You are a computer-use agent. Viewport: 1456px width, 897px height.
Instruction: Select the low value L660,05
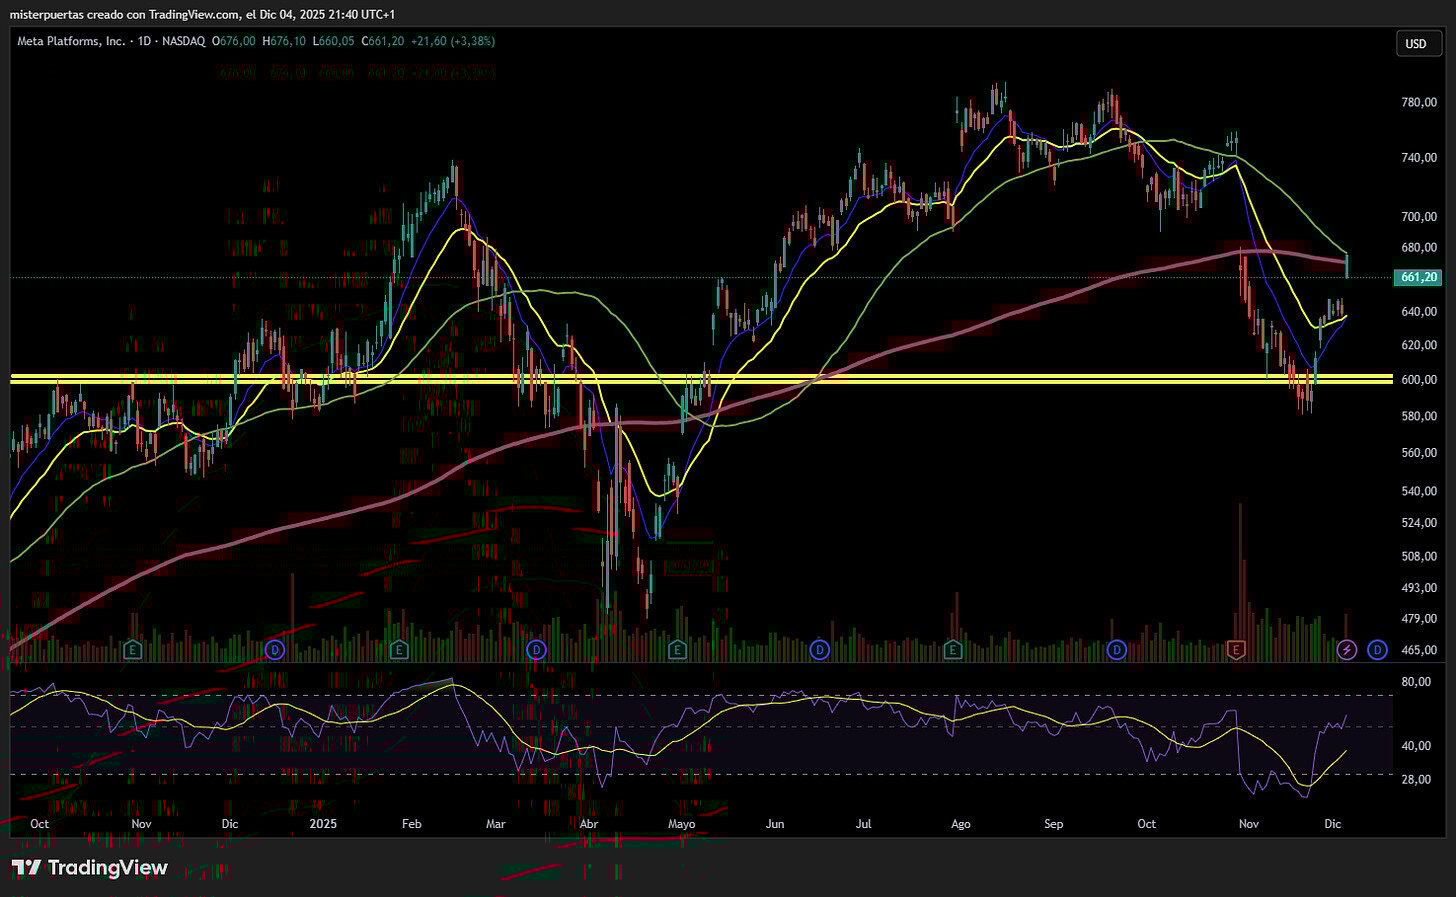pyautogui.click(x=333, y=41)
